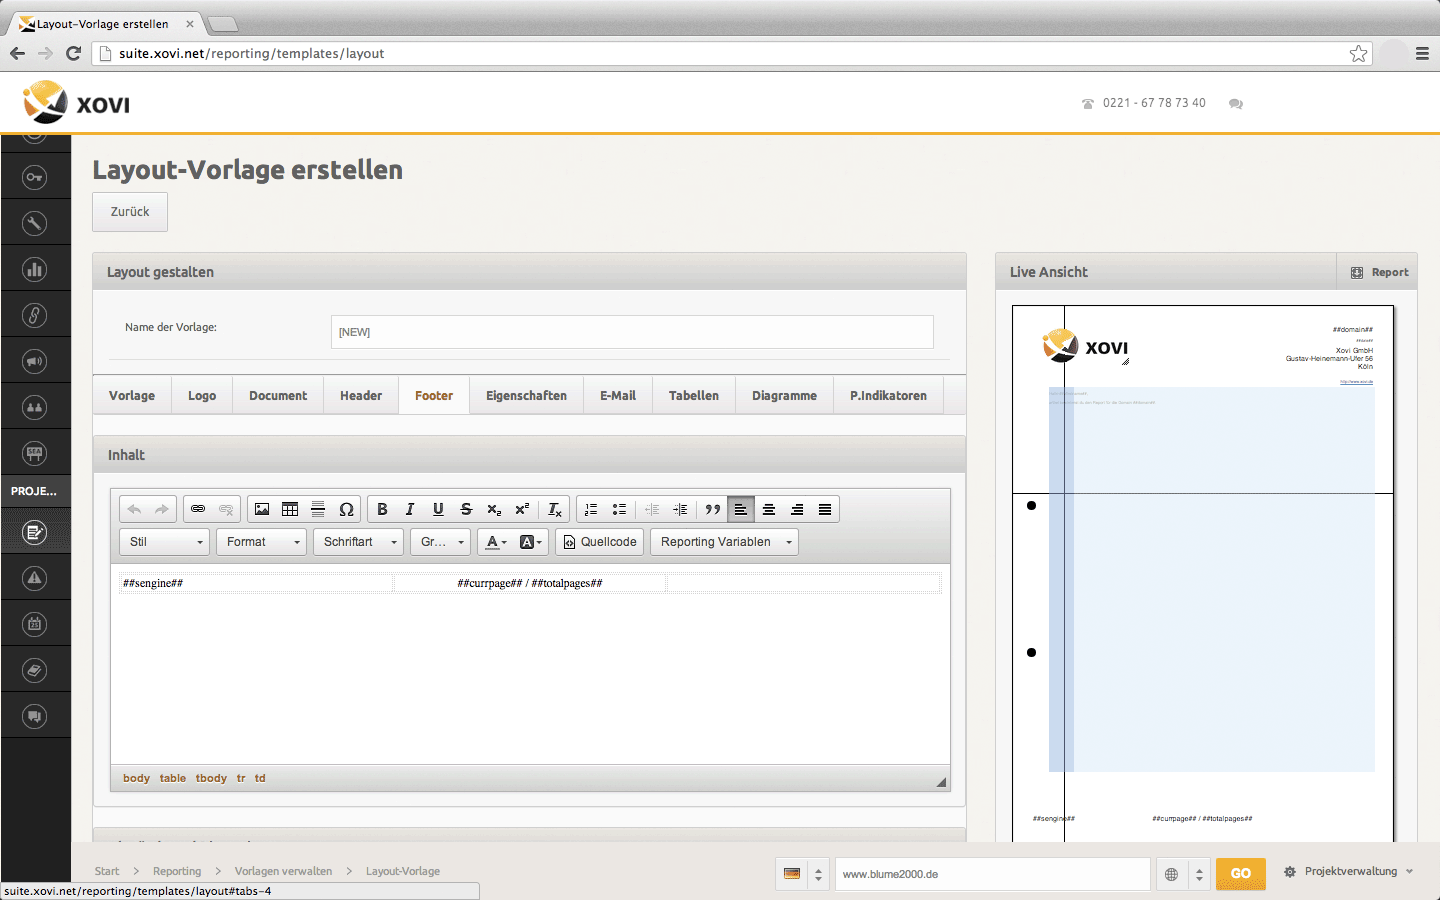
Task: Toggle subscript formatting
Action: (494, 509)
